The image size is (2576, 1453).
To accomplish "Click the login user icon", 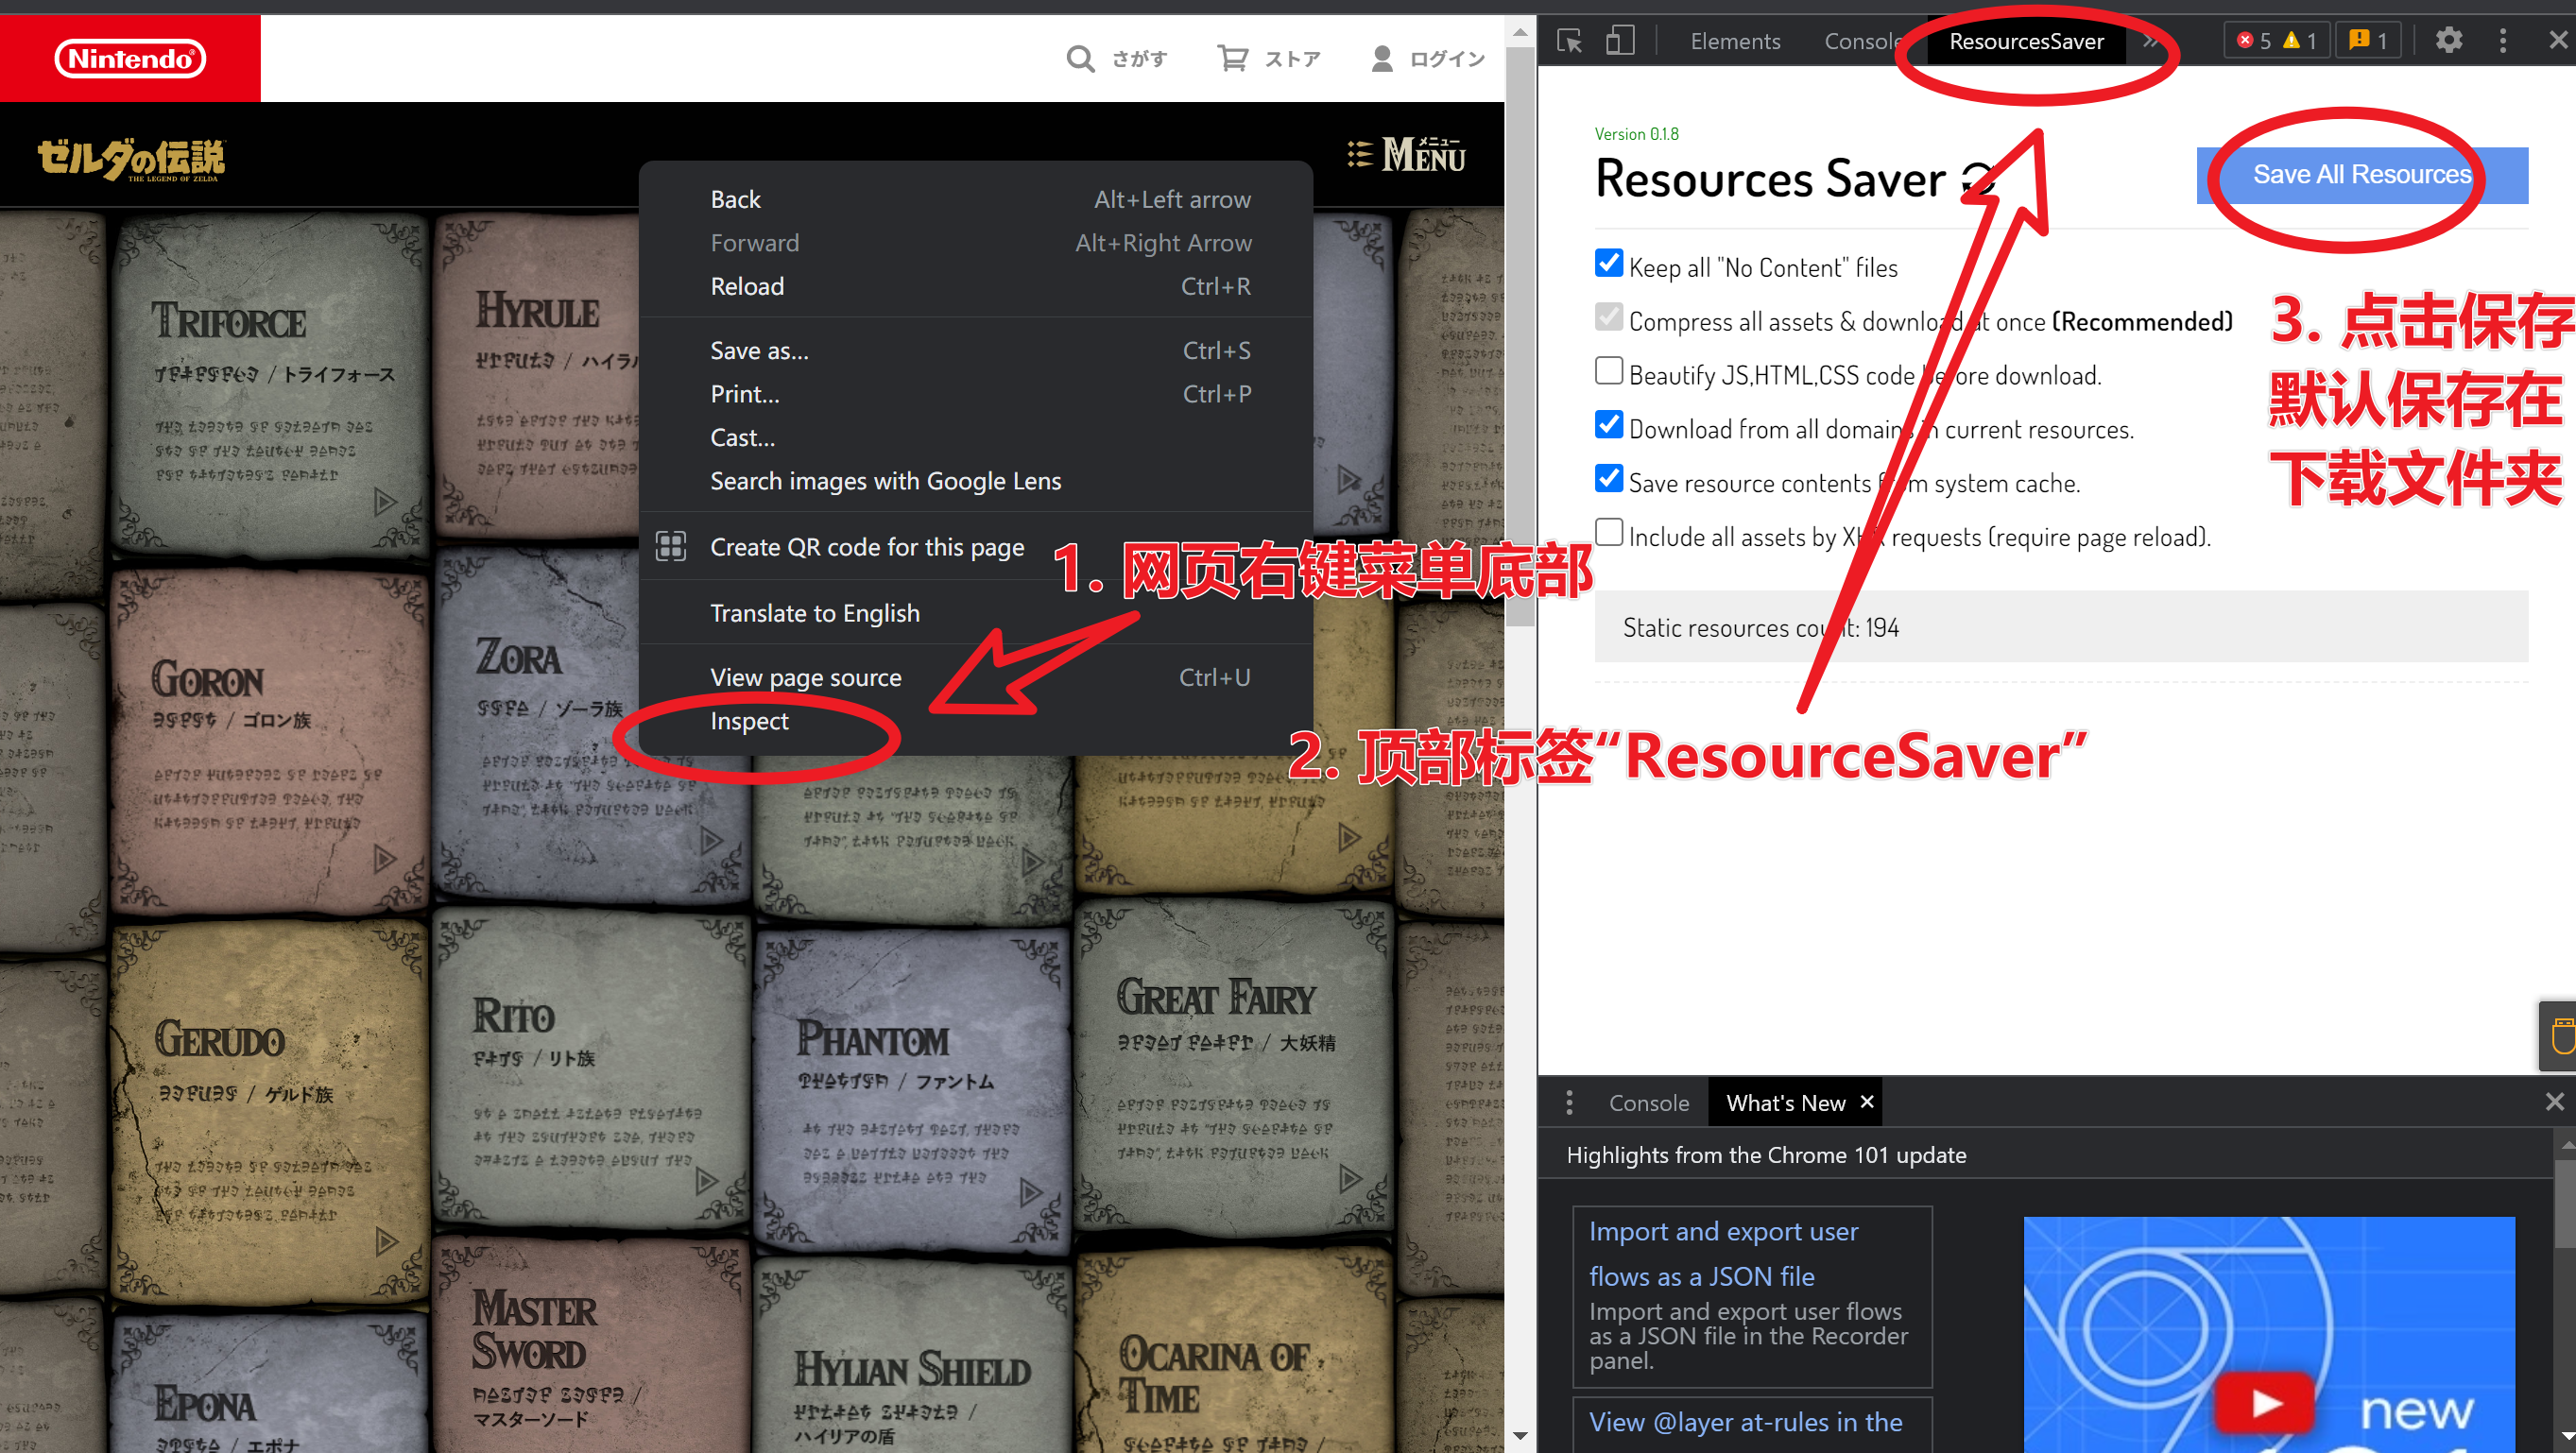I will (x=1382, y=59).
